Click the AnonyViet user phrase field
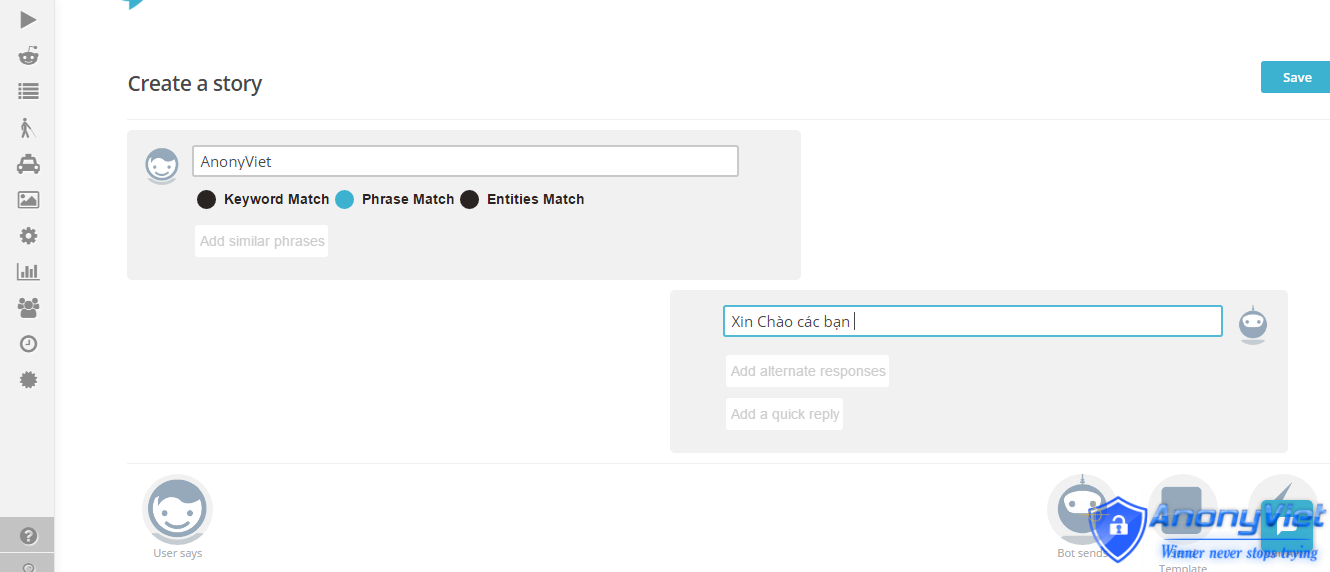Screen dimensions: 1330x572 click(x=465, y=161)
